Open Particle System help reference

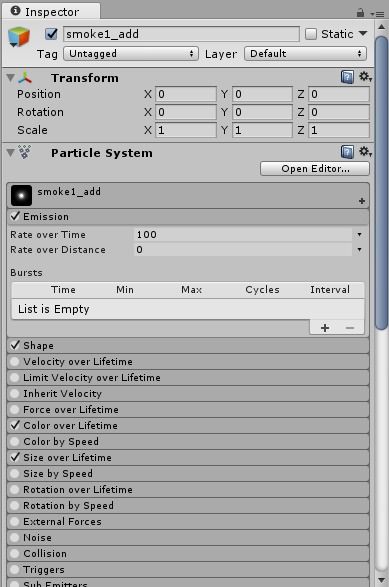(x=347, y=152)
